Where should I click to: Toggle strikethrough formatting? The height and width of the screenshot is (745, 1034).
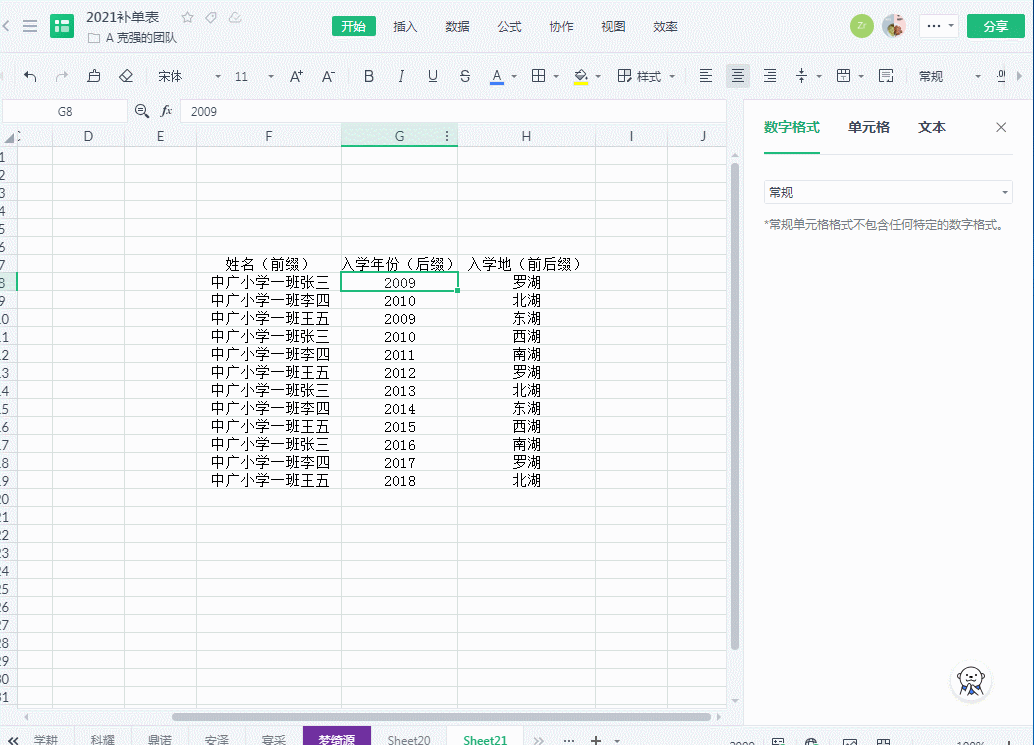[x=465, y=76]
